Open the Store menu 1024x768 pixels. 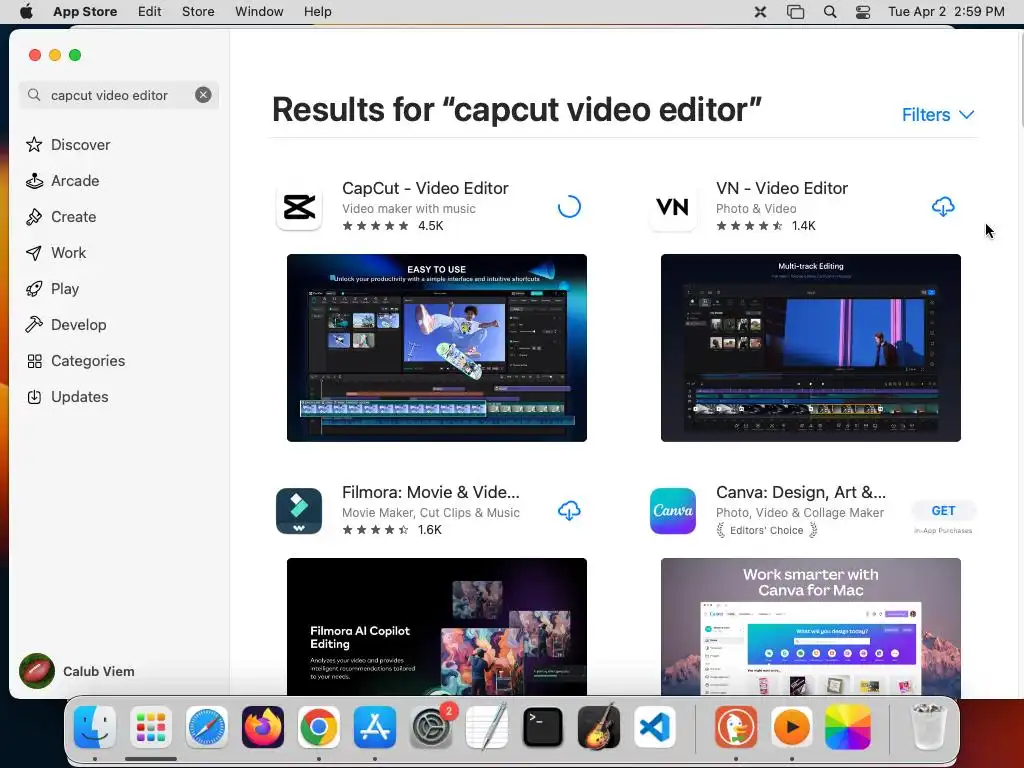(x=198, y=12)
